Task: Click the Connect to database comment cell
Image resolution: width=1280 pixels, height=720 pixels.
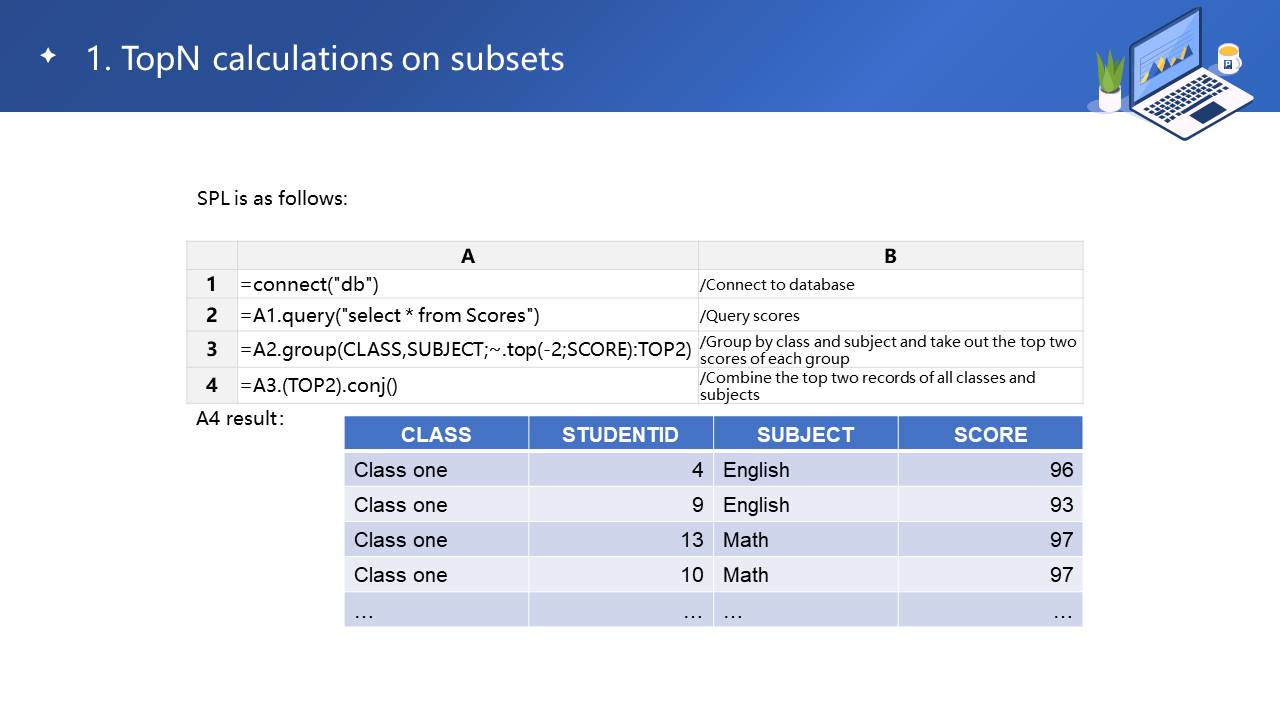Action: 890,284
